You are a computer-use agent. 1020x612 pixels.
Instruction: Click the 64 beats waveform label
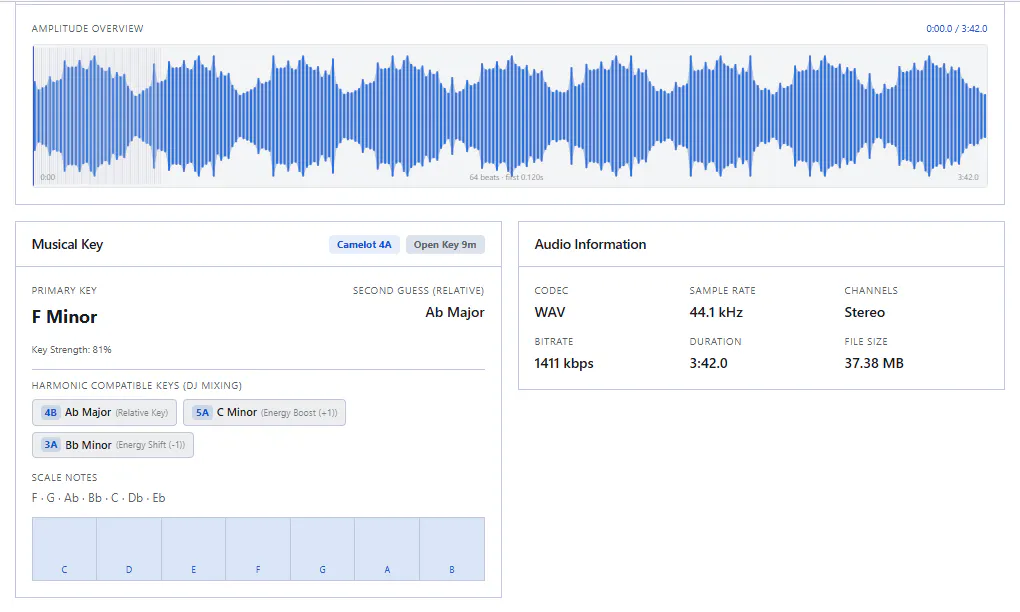[506, 177]
